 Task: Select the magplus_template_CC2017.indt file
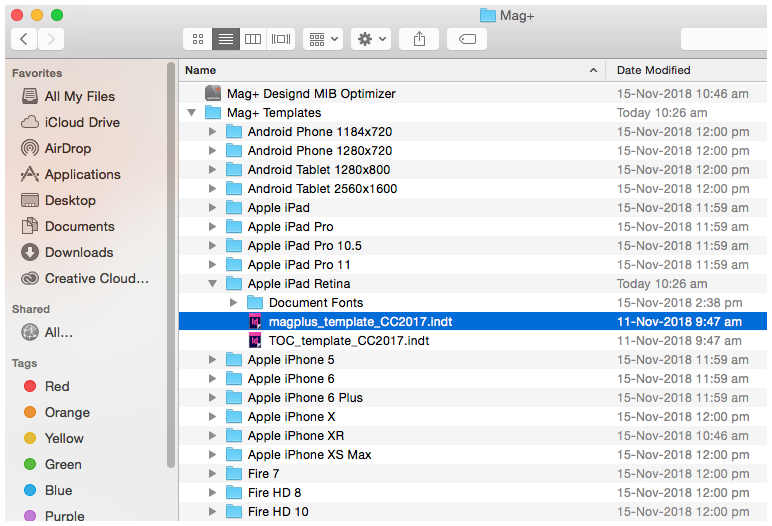click(x=473, y=322)
